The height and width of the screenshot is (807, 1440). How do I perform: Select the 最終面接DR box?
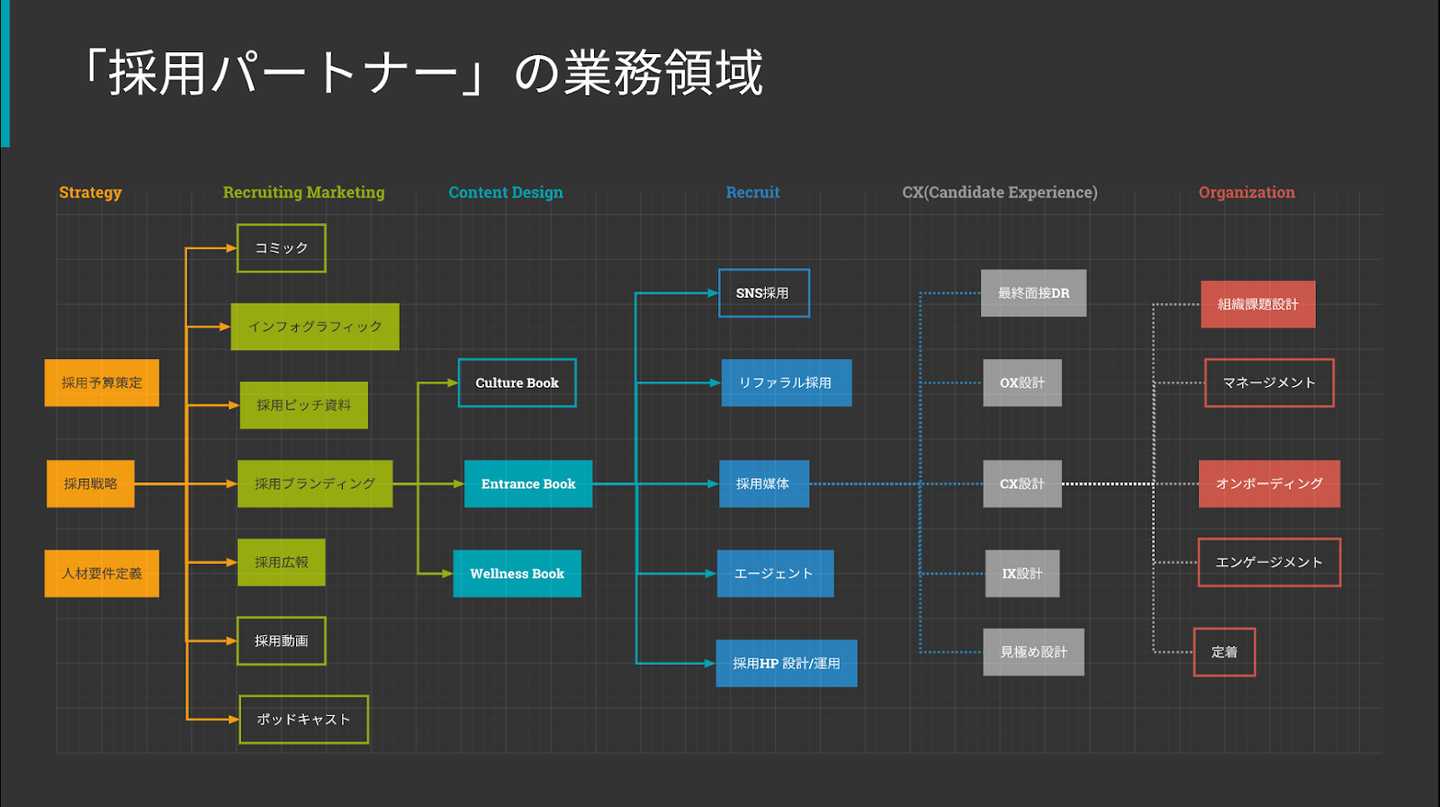point(1033,293)
